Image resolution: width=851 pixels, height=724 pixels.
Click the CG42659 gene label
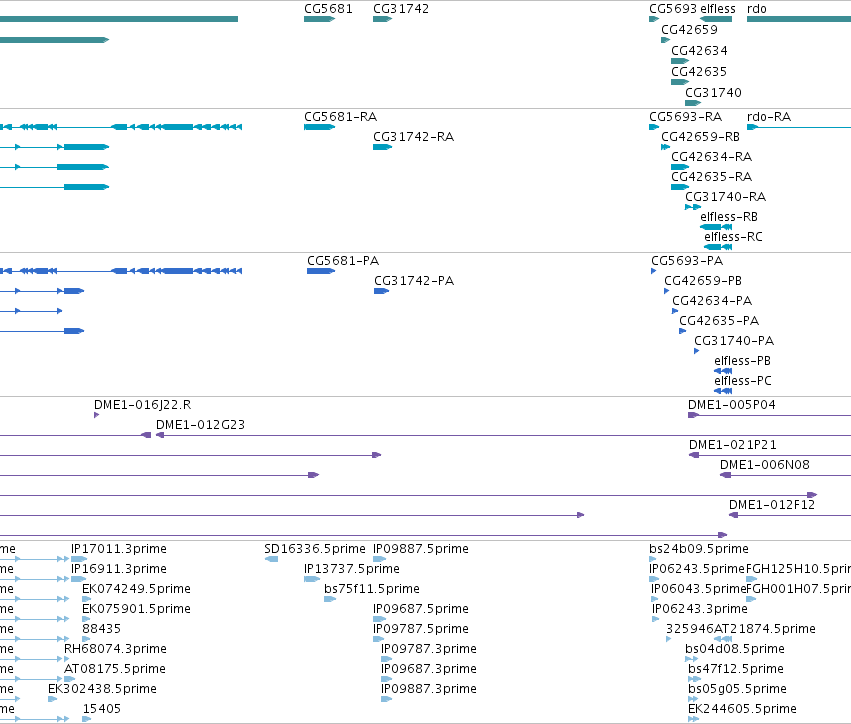[x=689, y=29]
